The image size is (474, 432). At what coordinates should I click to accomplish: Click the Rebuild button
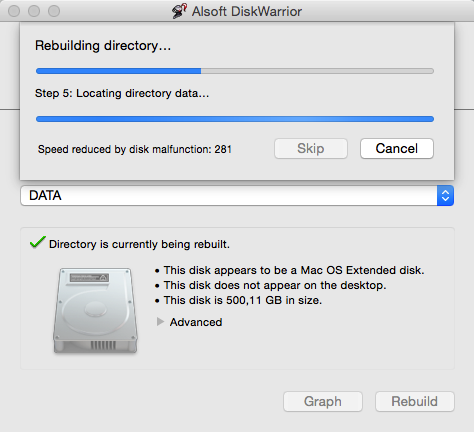point(415,401)
